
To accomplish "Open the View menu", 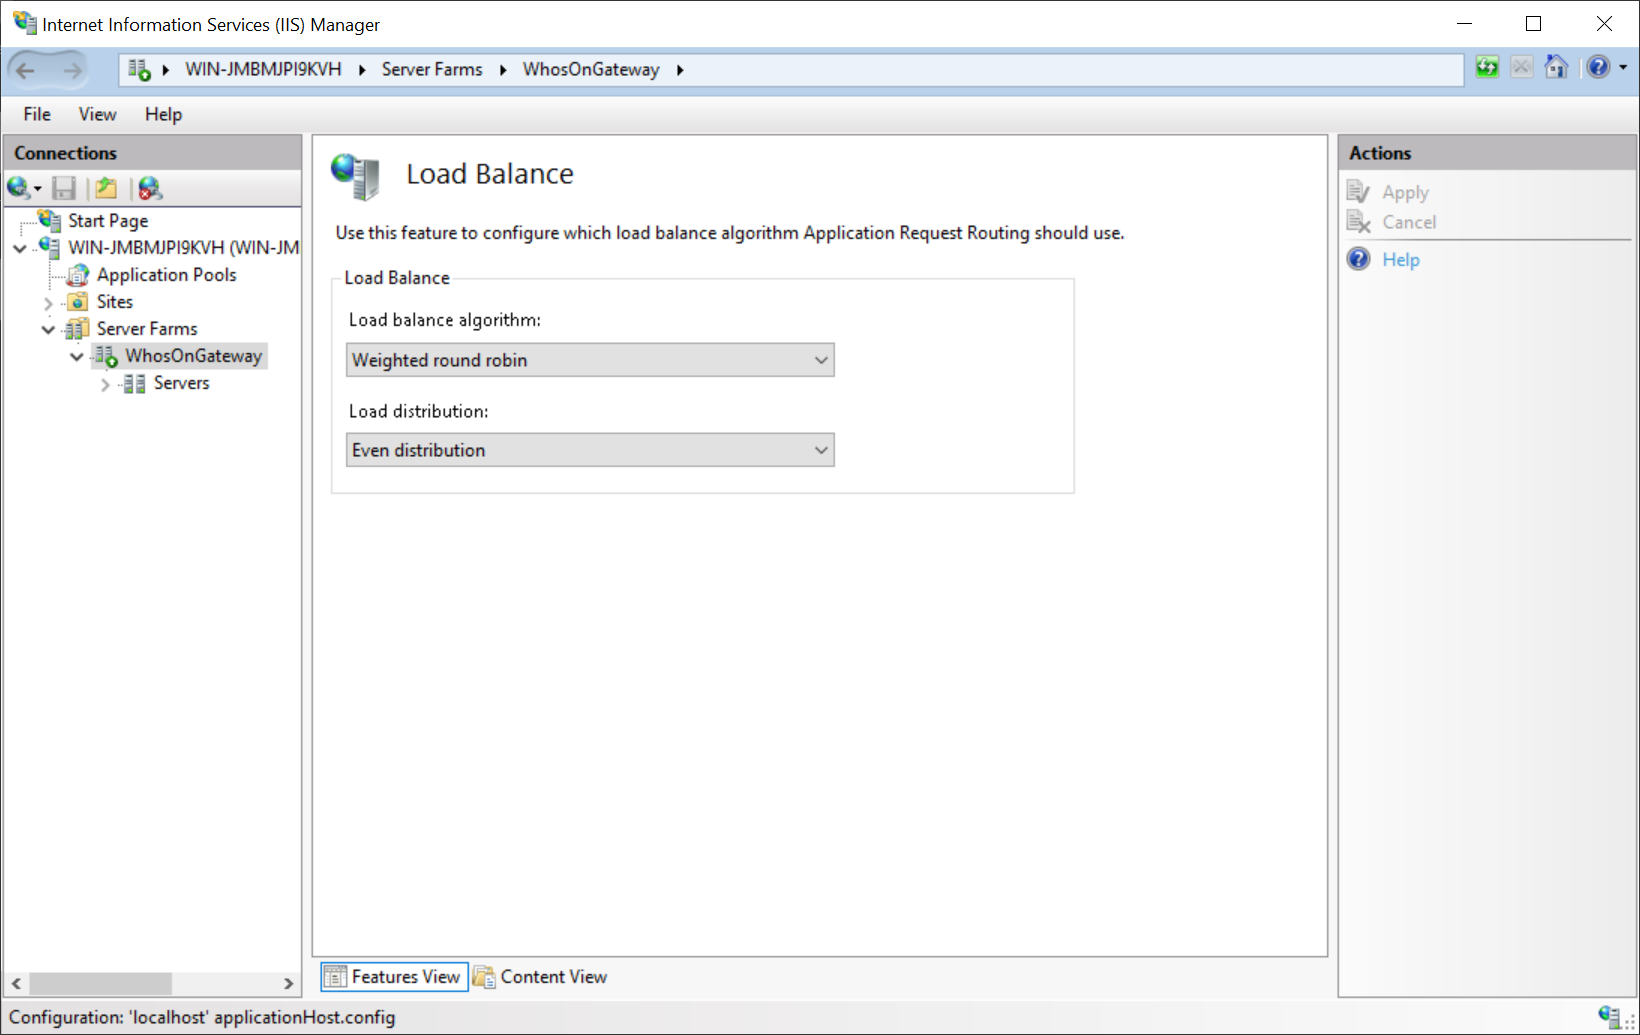I will coord(98,114).
